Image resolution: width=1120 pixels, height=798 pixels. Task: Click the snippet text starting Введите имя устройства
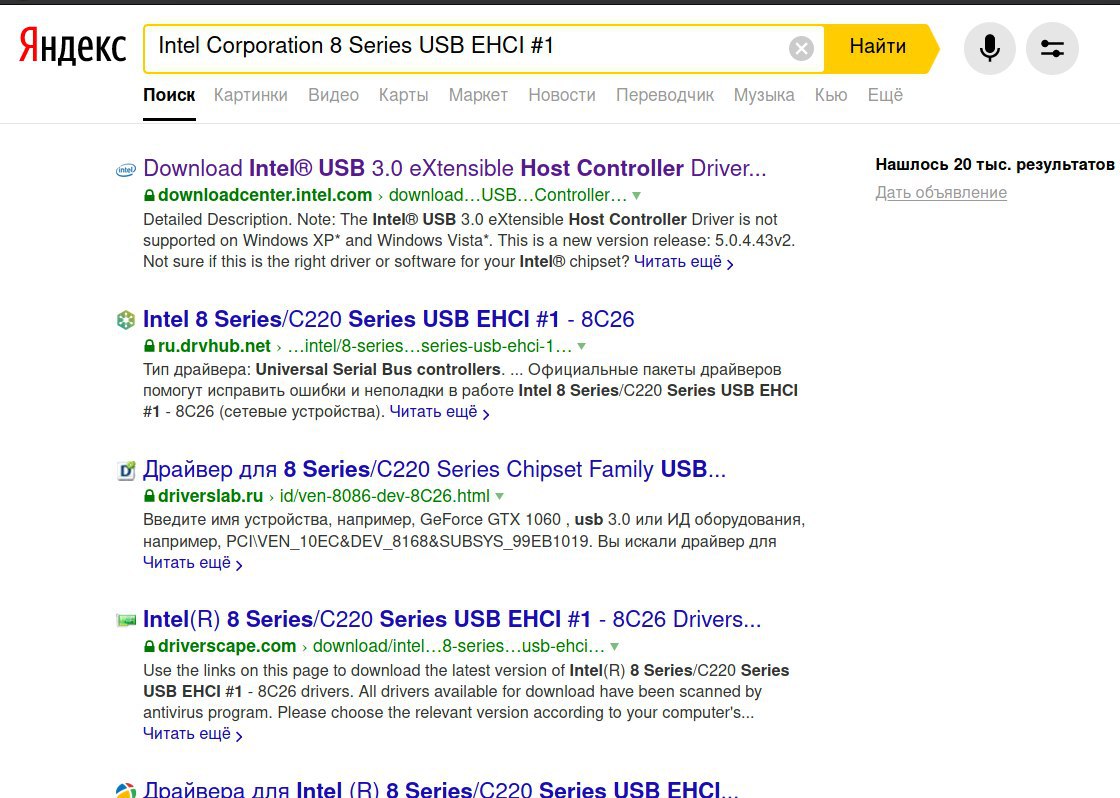click(x=474, y=530)
